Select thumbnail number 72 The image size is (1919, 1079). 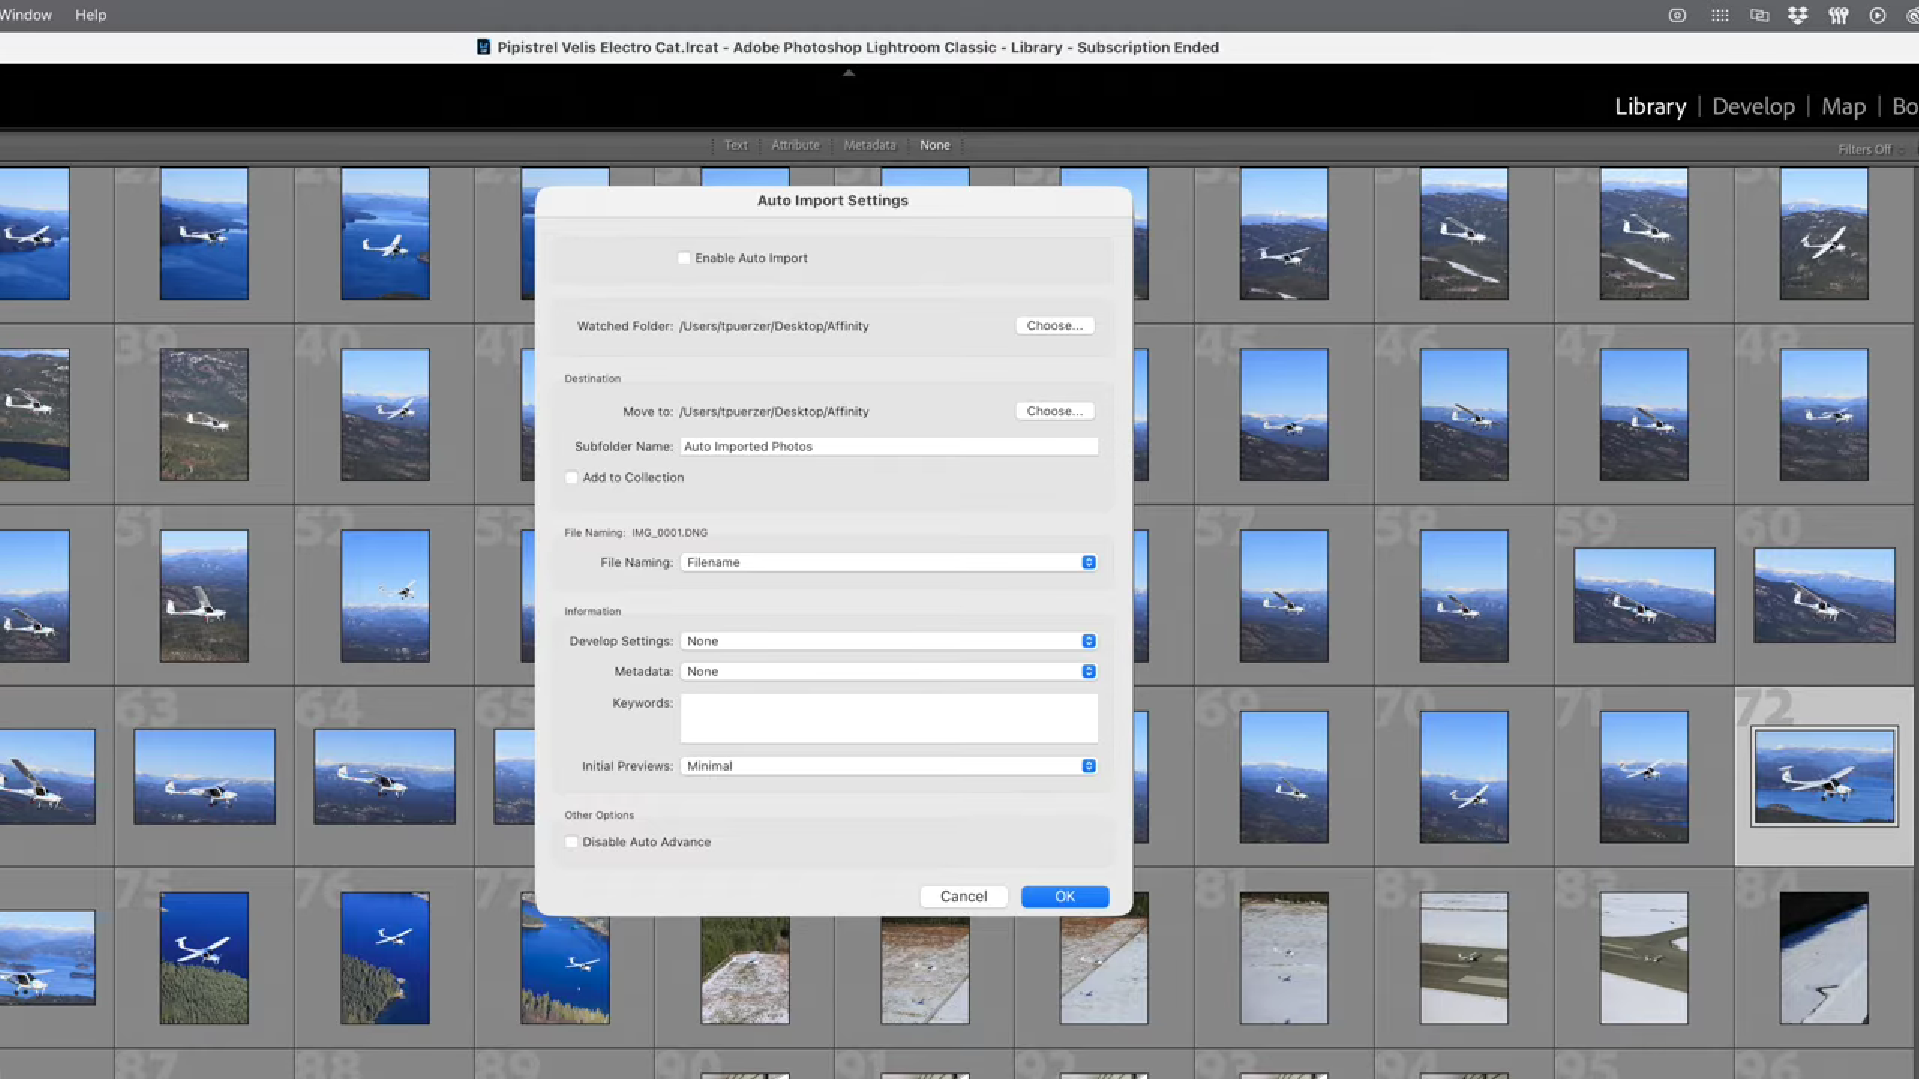tap(1824, 776)
